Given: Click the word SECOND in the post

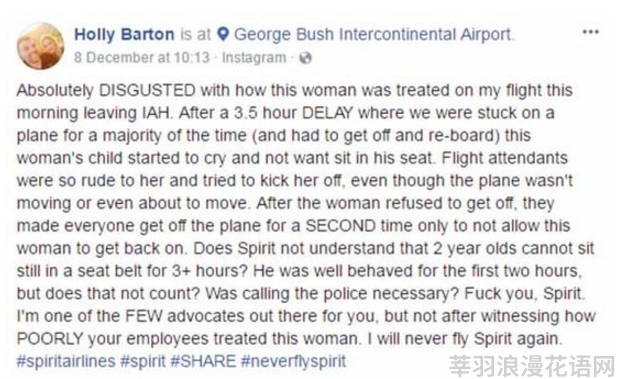Looking at the screenshot, I should tap(340, 225).
